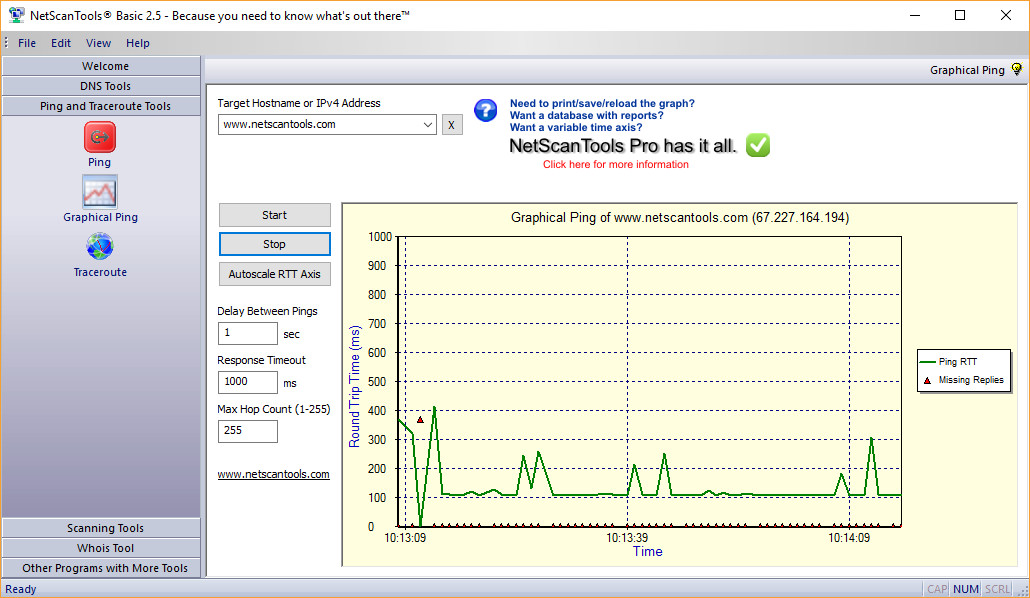Toggle the SCRL indicator in status bar
Image resolution: width=1030 pixels, height=598 pixels.
coord(997,589)
